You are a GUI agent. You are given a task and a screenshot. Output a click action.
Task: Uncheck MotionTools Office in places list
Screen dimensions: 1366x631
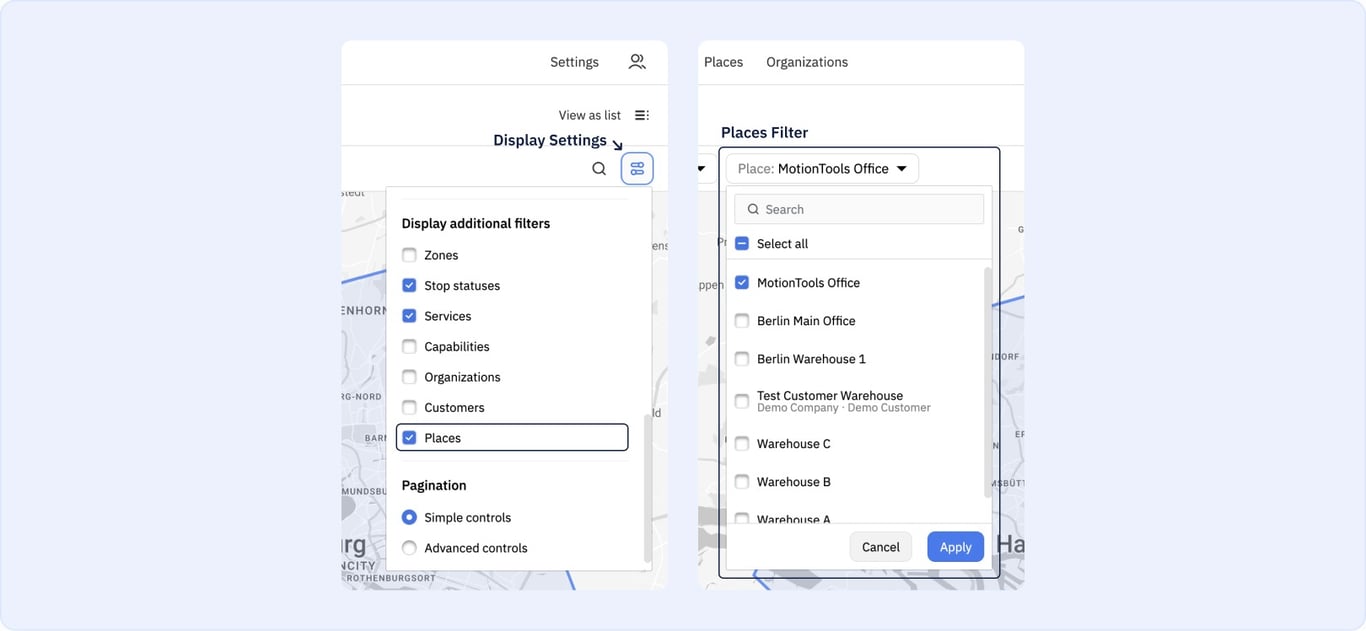(x=742, y=283)
